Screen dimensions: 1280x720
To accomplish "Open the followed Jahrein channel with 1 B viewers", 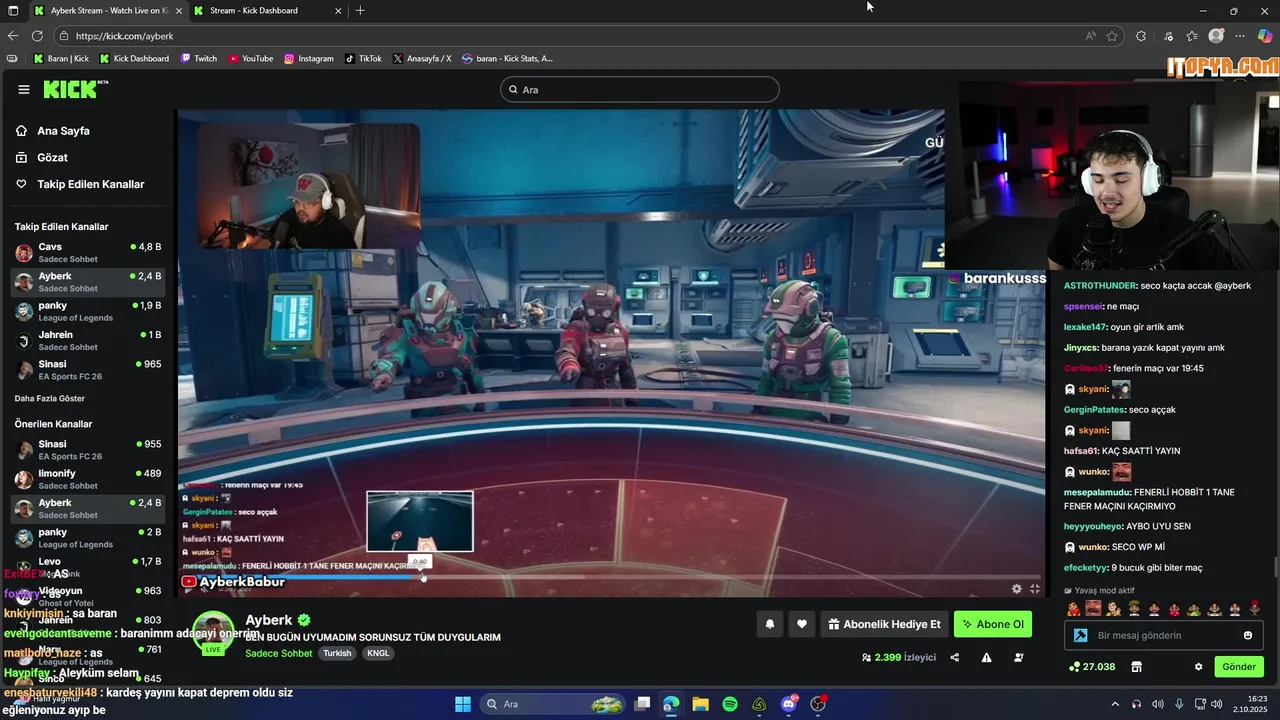I will pos(88,340).
